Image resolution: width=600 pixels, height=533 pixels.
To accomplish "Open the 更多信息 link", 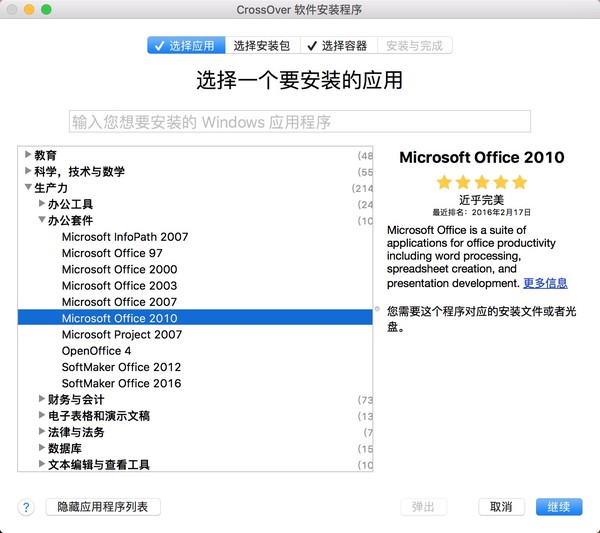I will click(545, 283).
